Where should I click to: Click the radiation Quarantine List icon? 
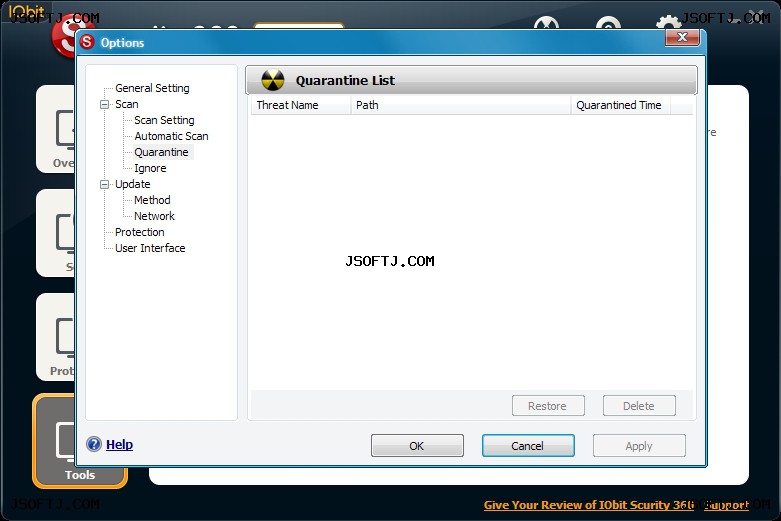(x=273, y=80)
